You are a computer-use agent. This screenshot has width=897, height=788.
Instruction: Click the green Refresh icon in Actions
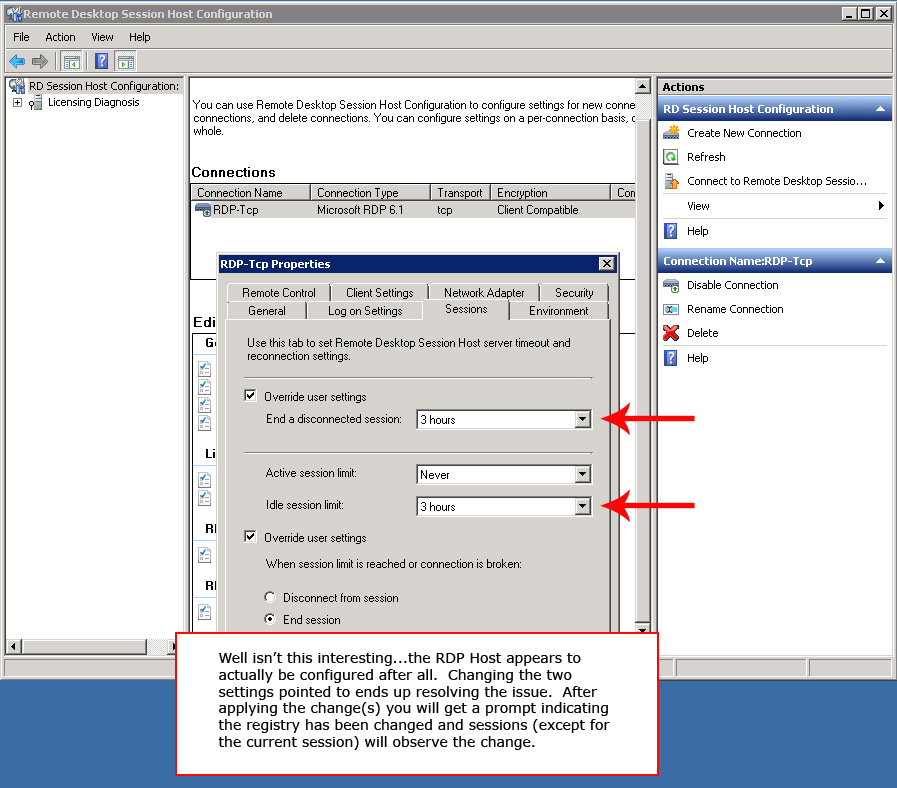671,157
